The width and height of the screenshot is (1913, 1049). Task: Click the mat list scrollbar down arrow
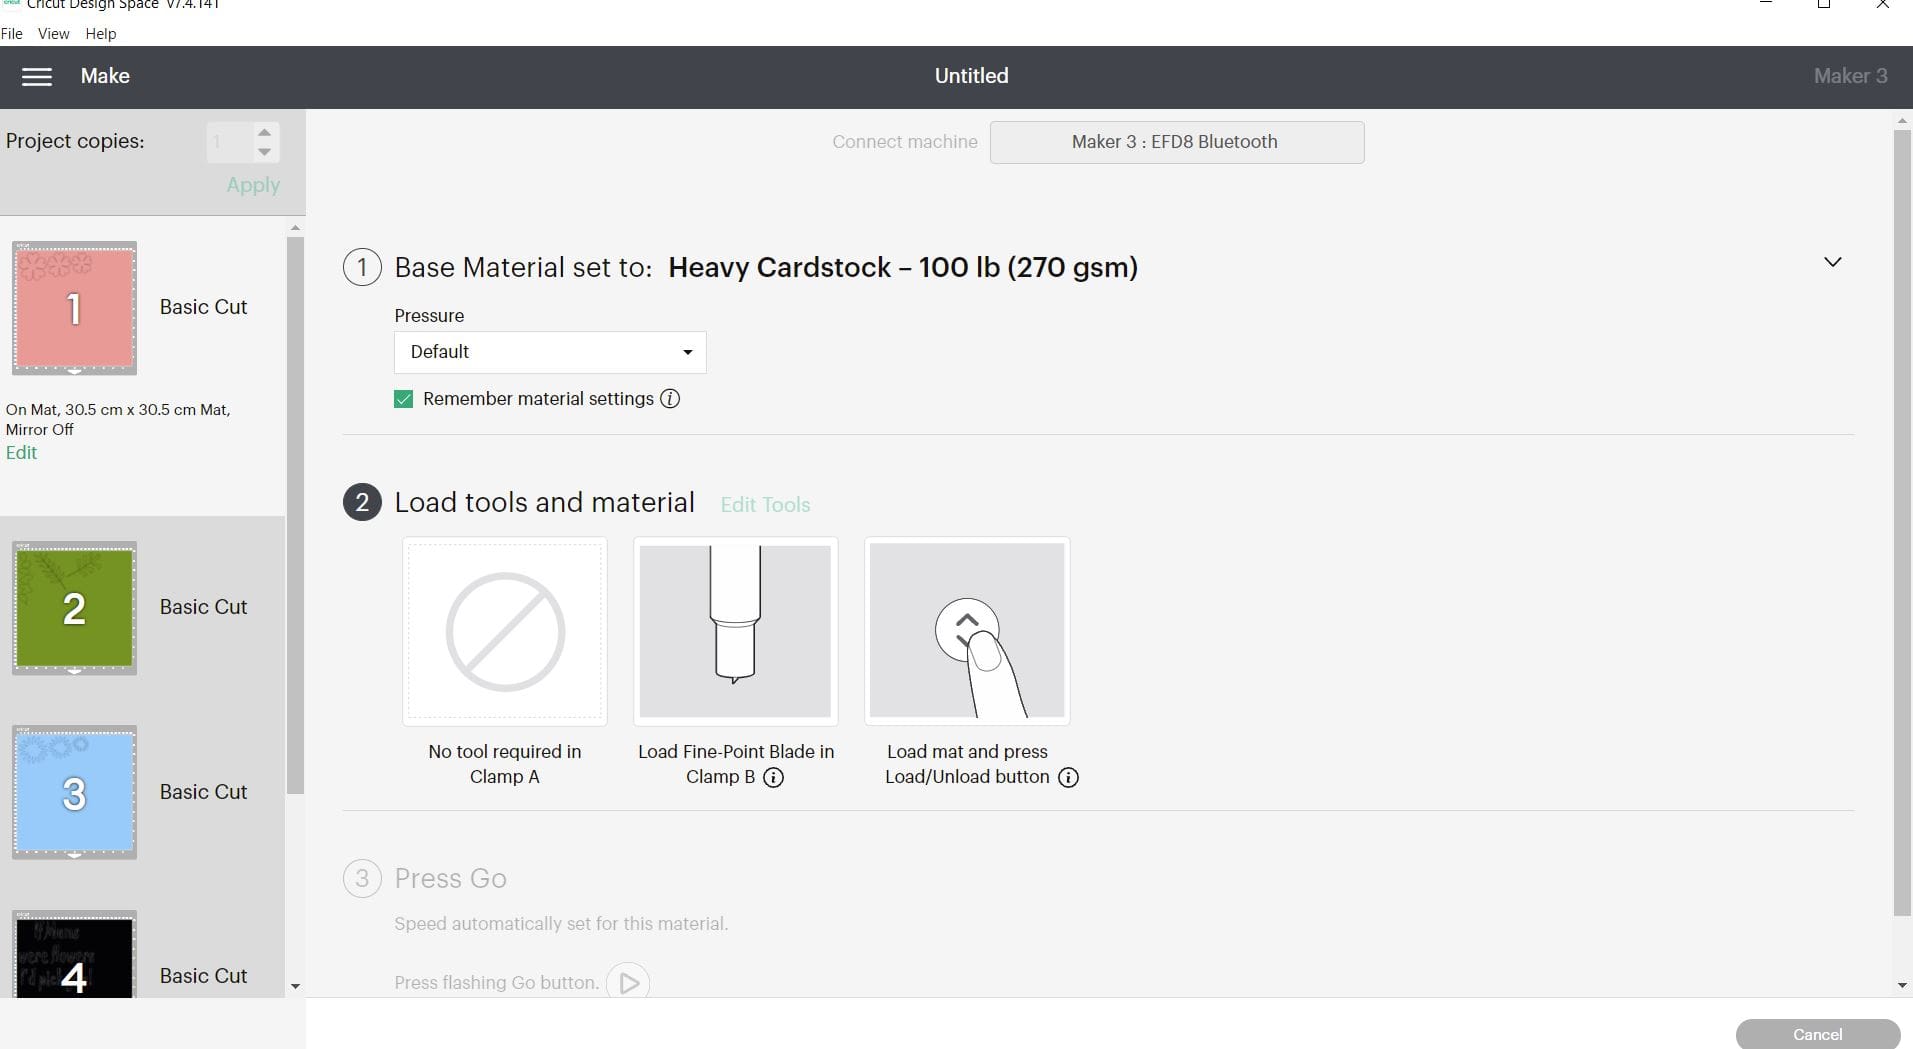click(295, 986)
